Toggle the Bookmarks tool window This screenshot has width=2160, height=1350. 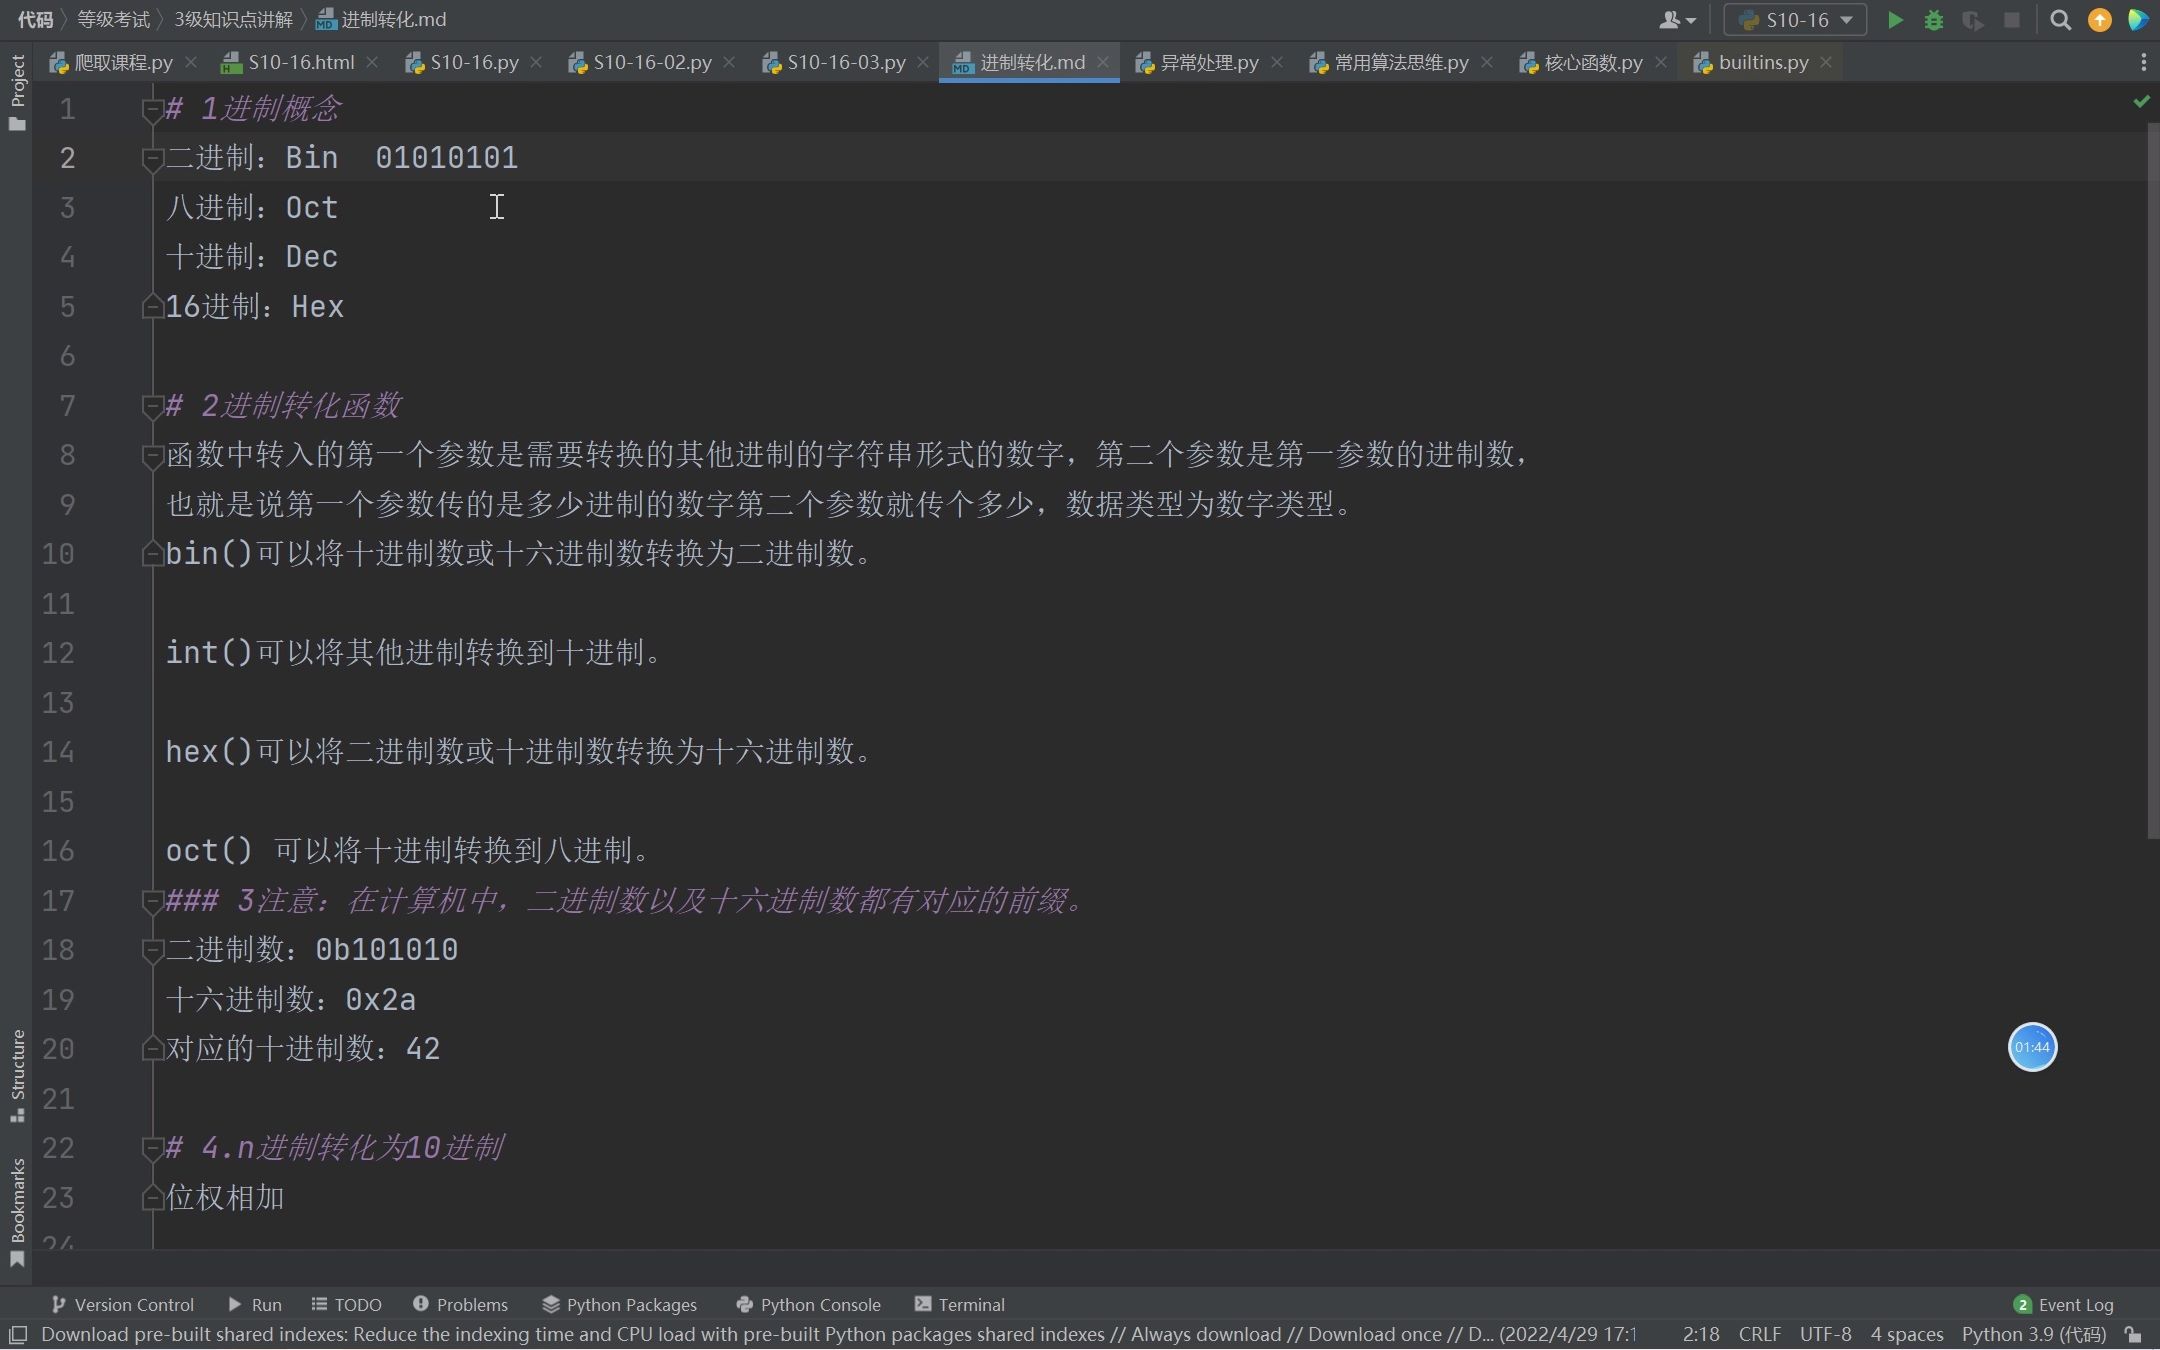click(17, 1210)
